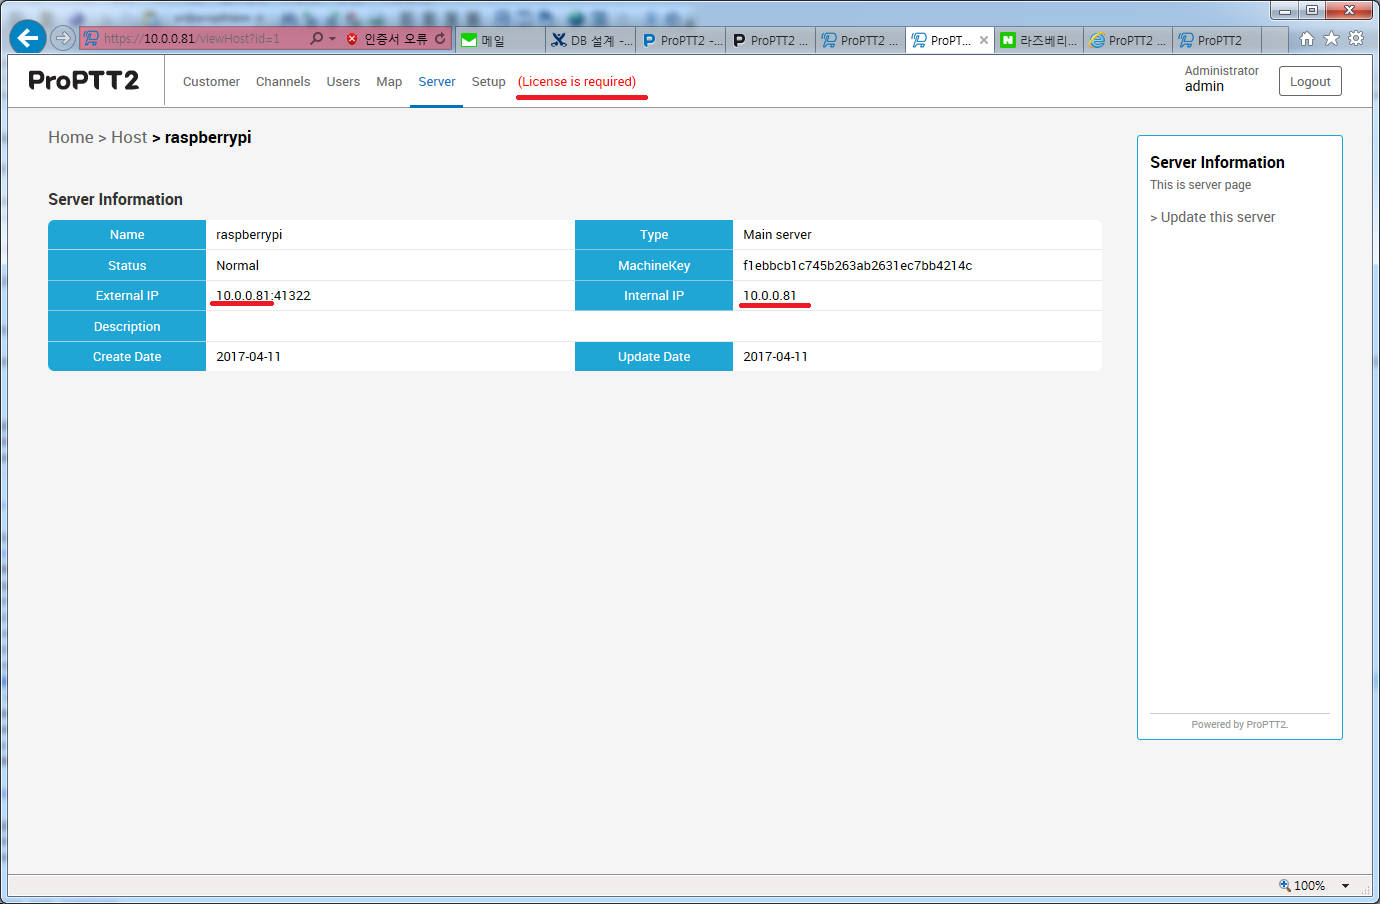Image resolution: width=1380 pixels, height=904 pixels.
Task: Open browser tools gear icon
Action: point(1356,39)
